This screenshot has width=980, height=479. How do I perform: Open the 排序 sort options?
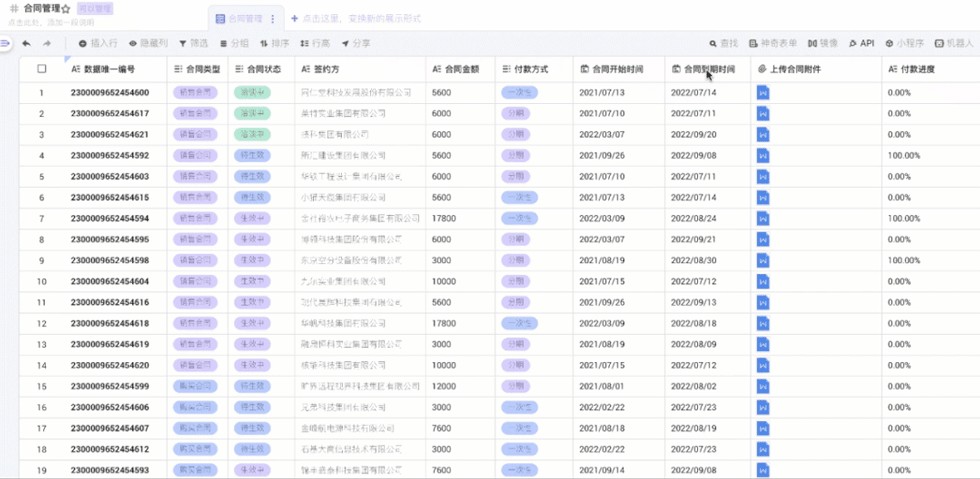275,44
